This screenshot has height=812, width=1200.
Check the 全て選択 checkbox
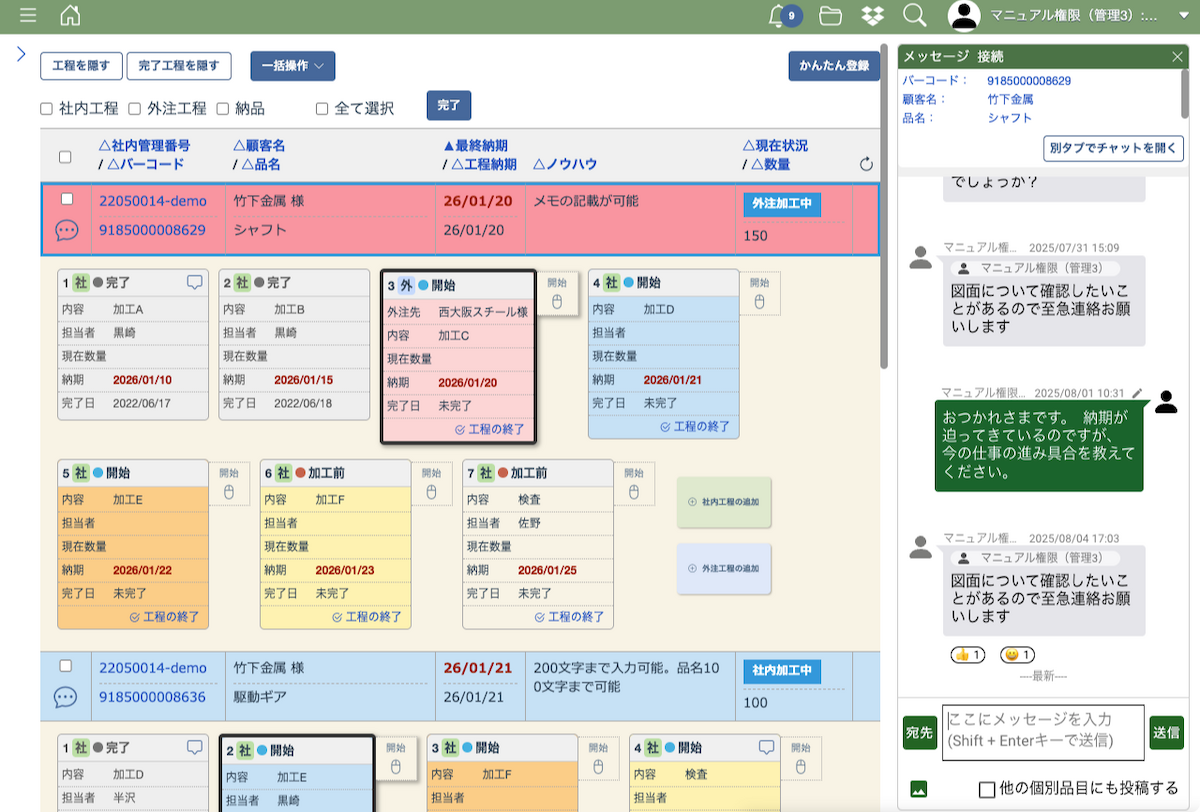coord(322,108)
